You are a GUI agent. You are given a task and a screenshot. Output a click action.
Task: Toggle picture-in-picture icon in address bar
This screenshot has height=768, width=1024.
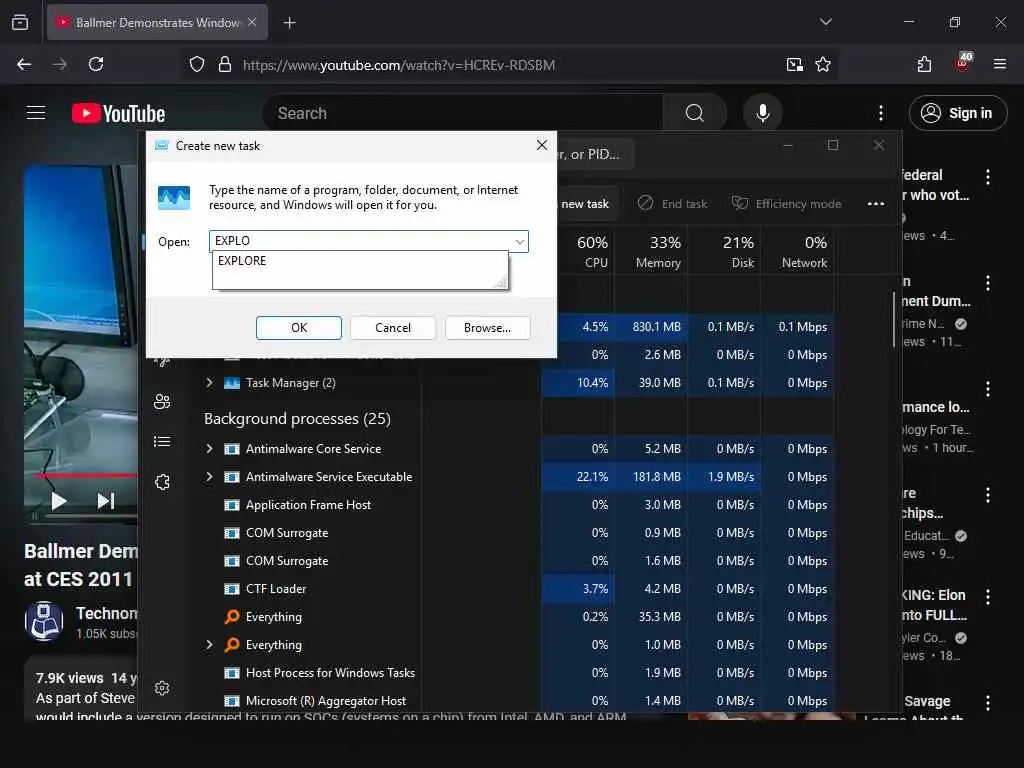[794, 64]
